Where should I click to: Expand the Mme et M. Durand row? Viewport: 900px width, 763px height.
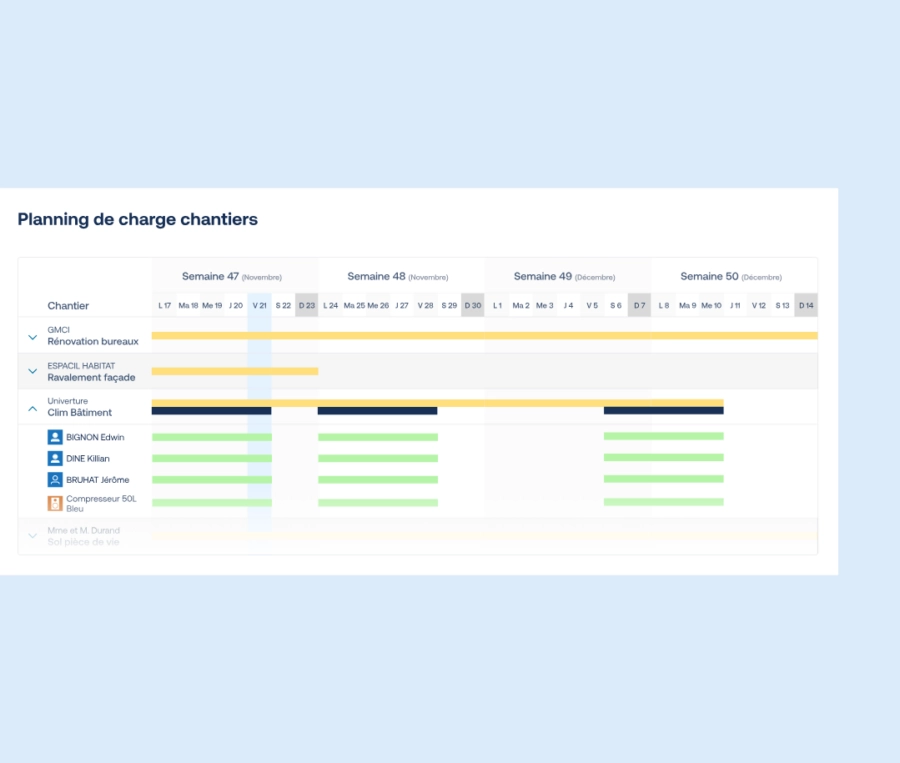(x=30, y=536)
